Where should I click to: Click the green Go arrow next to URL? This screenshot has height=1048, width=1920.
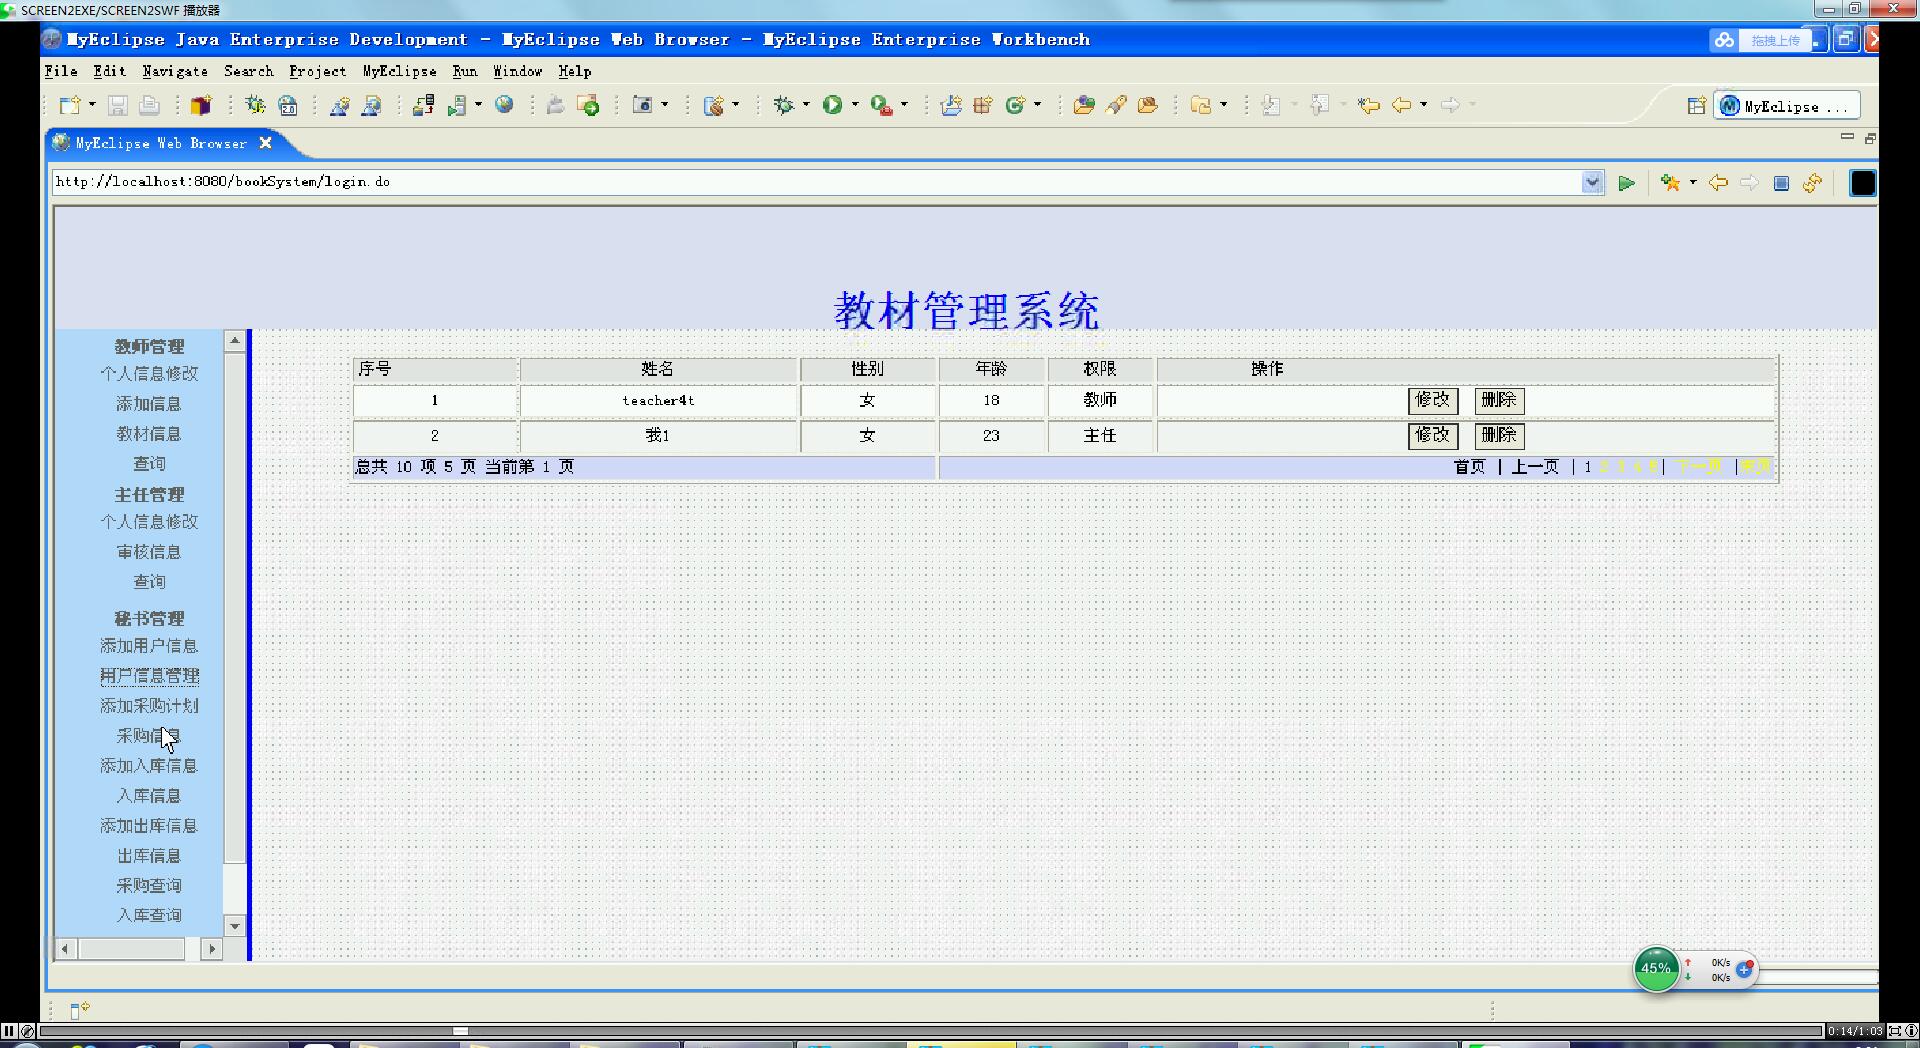point(1626,183)
